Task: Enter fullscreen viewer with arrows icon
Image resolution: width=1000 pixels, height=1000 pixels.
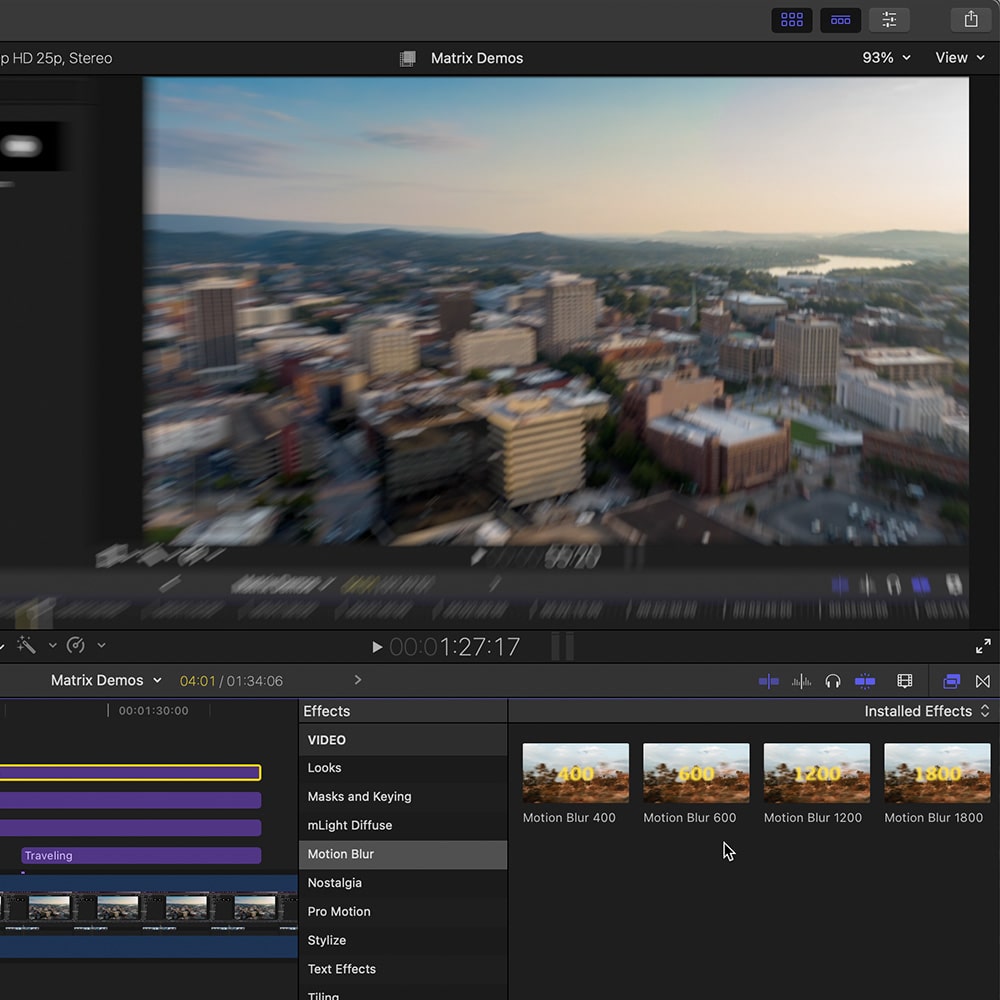Action: 983,646
